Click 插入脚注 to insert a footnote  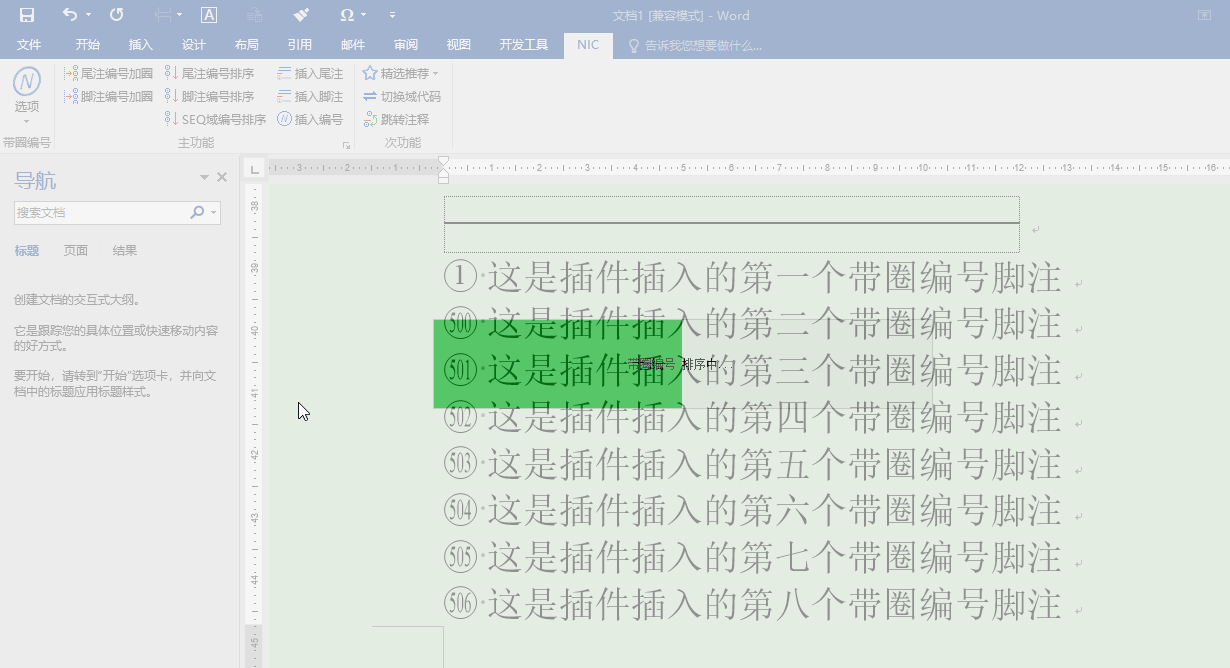tap(310, 96)
